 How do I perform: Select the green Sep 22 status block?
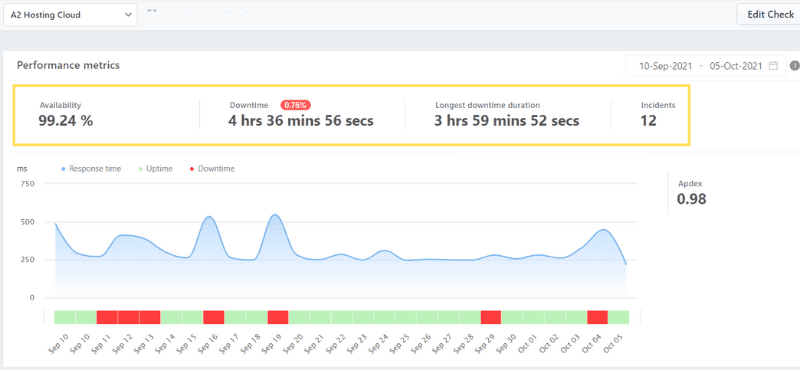coord(341,317)
